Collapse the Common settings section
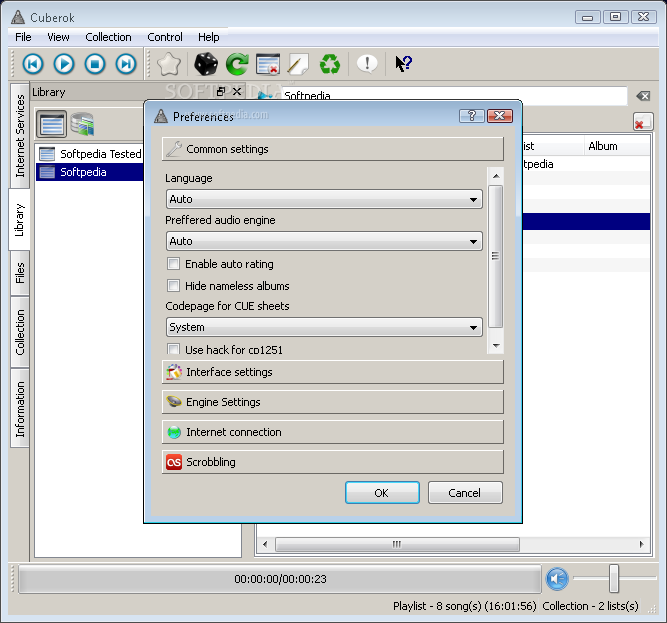Screen dimensions: 667x623 pos(333,149)
